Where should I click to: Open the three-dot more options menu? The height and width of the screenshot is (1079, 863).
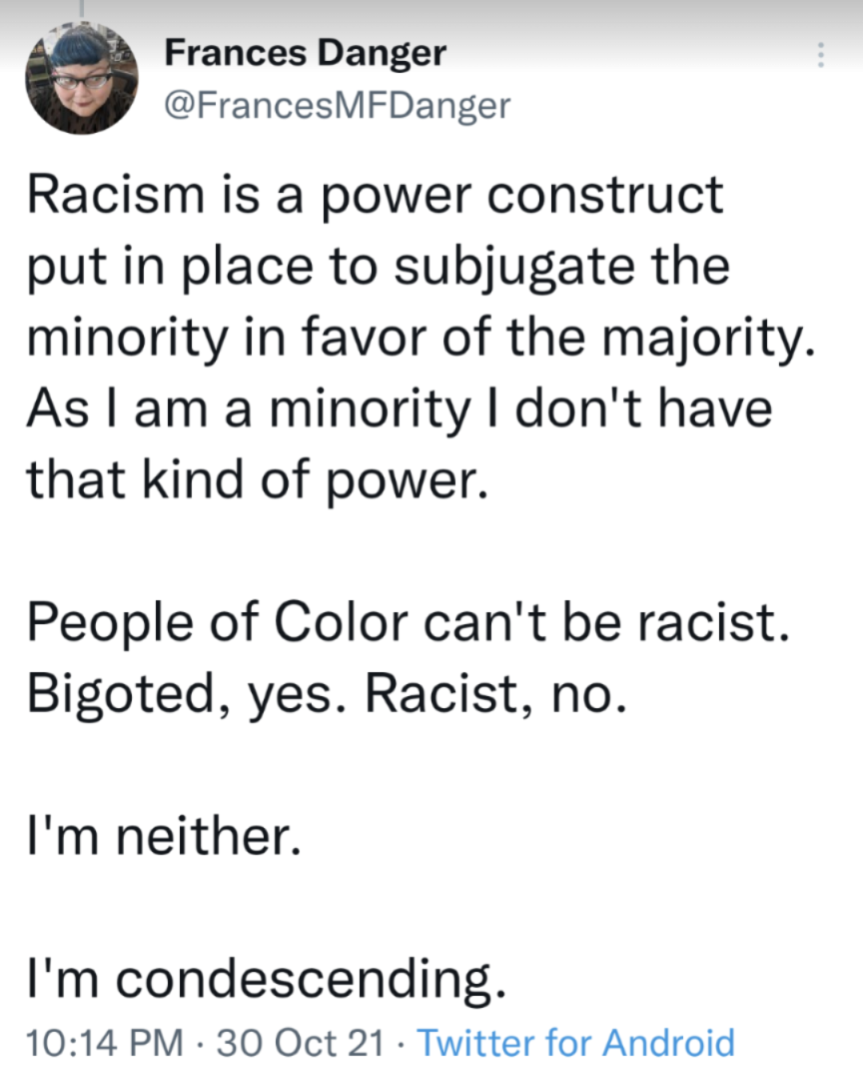point(821,54)
